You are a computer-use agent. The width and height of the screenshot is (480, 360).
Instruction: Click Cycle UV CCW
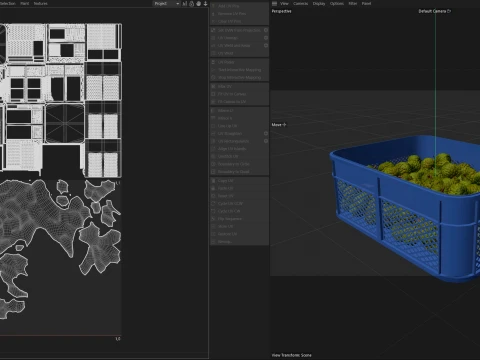[239, 203]
